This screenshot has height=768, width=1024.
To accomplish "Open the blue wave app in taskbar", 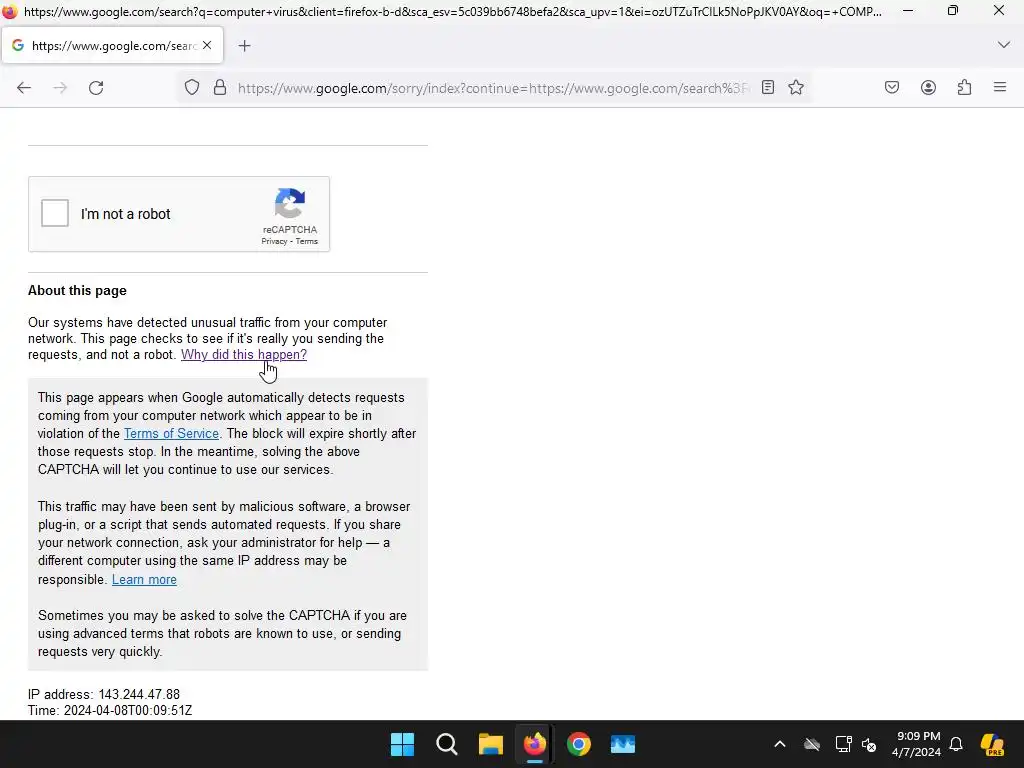I will [623, 744].
